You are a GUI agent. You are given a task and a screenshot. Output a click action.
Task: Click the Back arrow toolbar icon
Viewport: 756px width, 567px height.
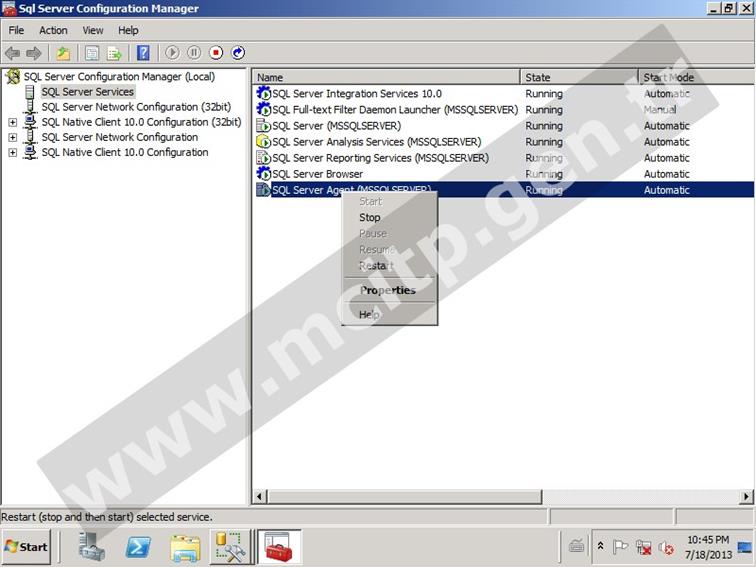pyautogui.click(x=12, y=53)
